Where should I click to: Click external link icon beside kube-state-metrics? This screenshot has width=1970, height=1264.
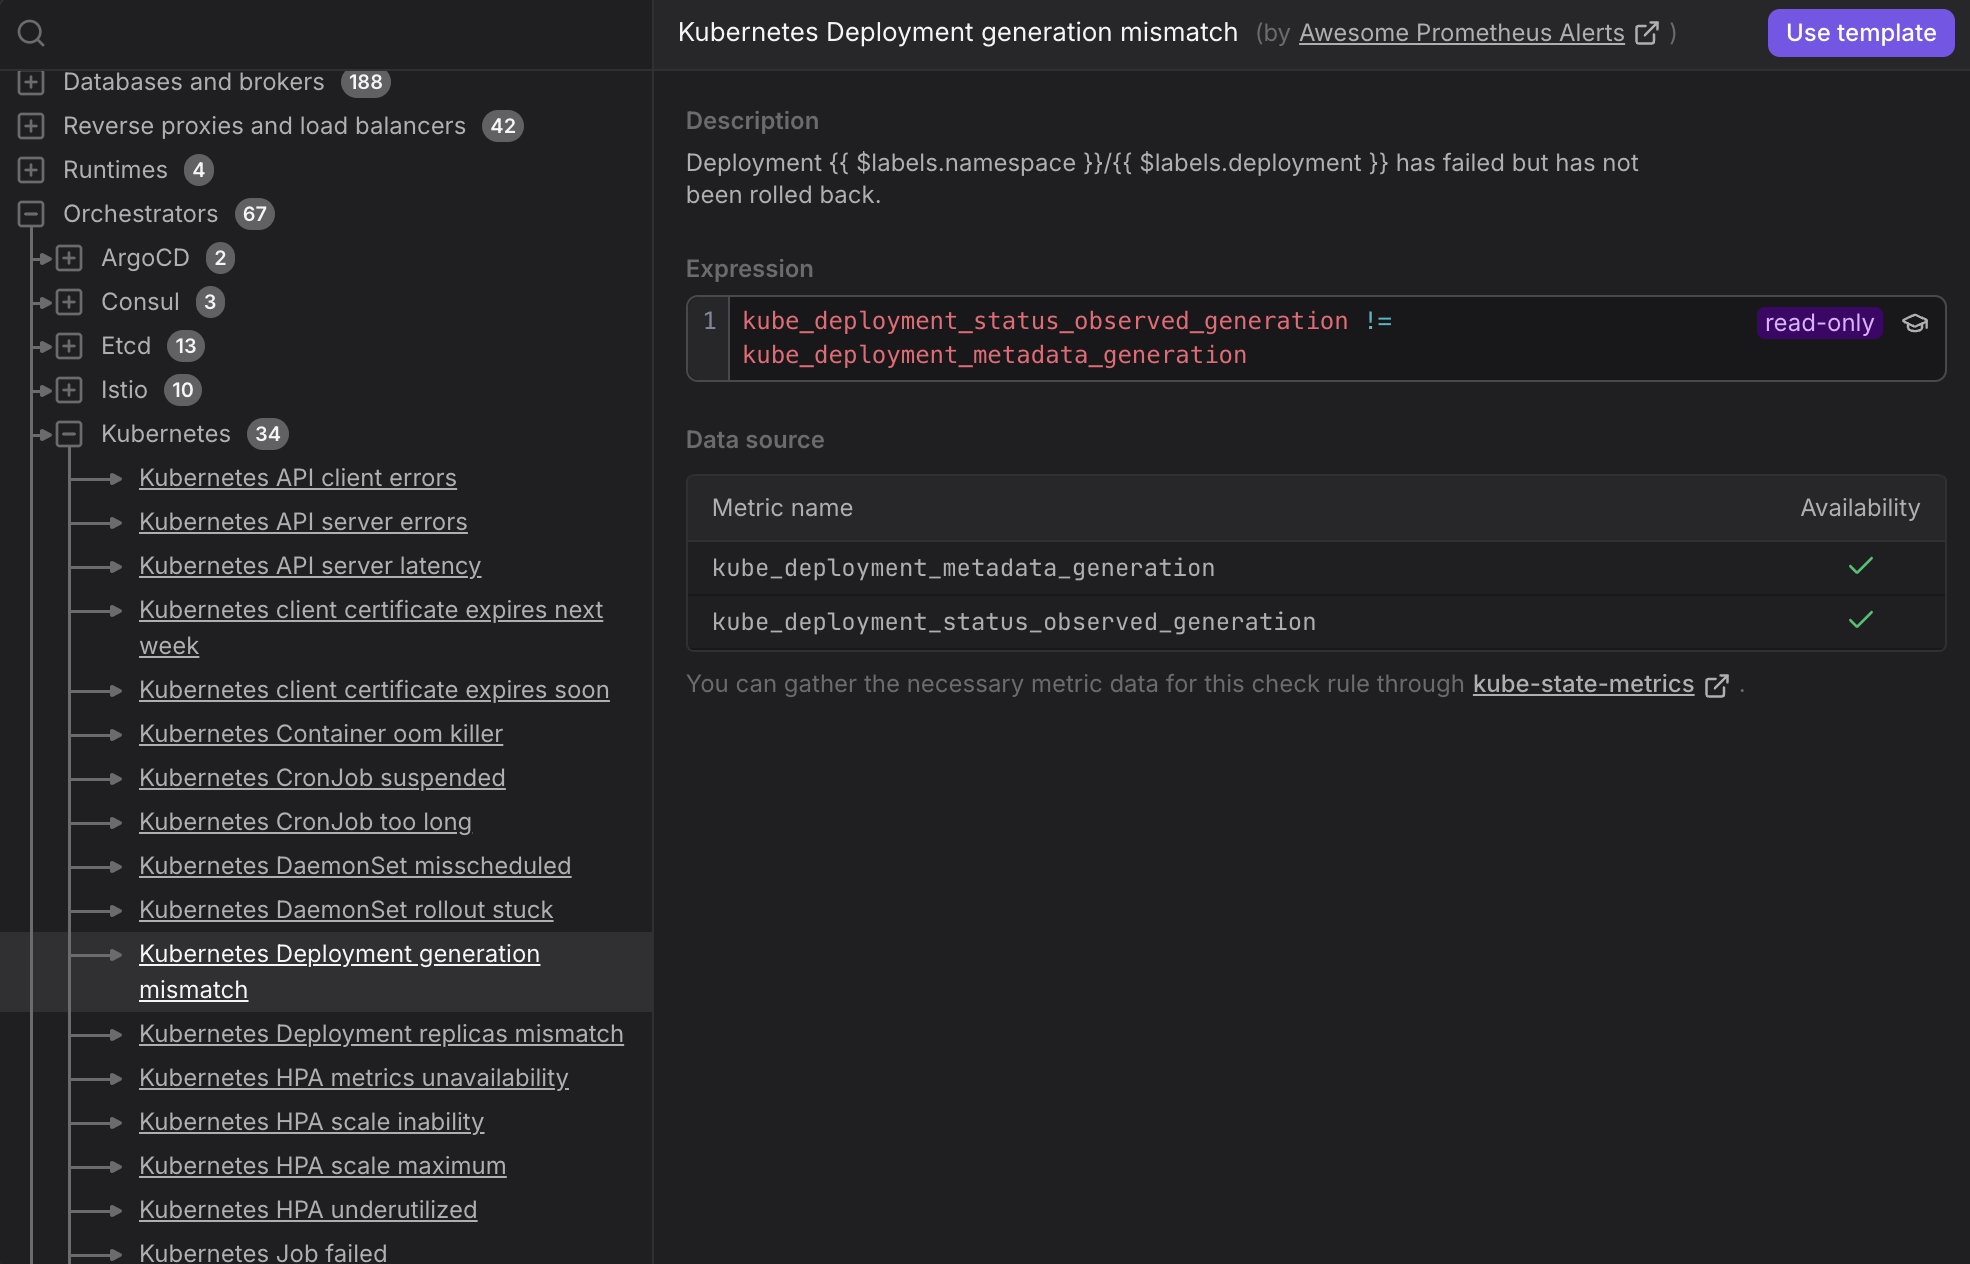tap(1716, 685)
